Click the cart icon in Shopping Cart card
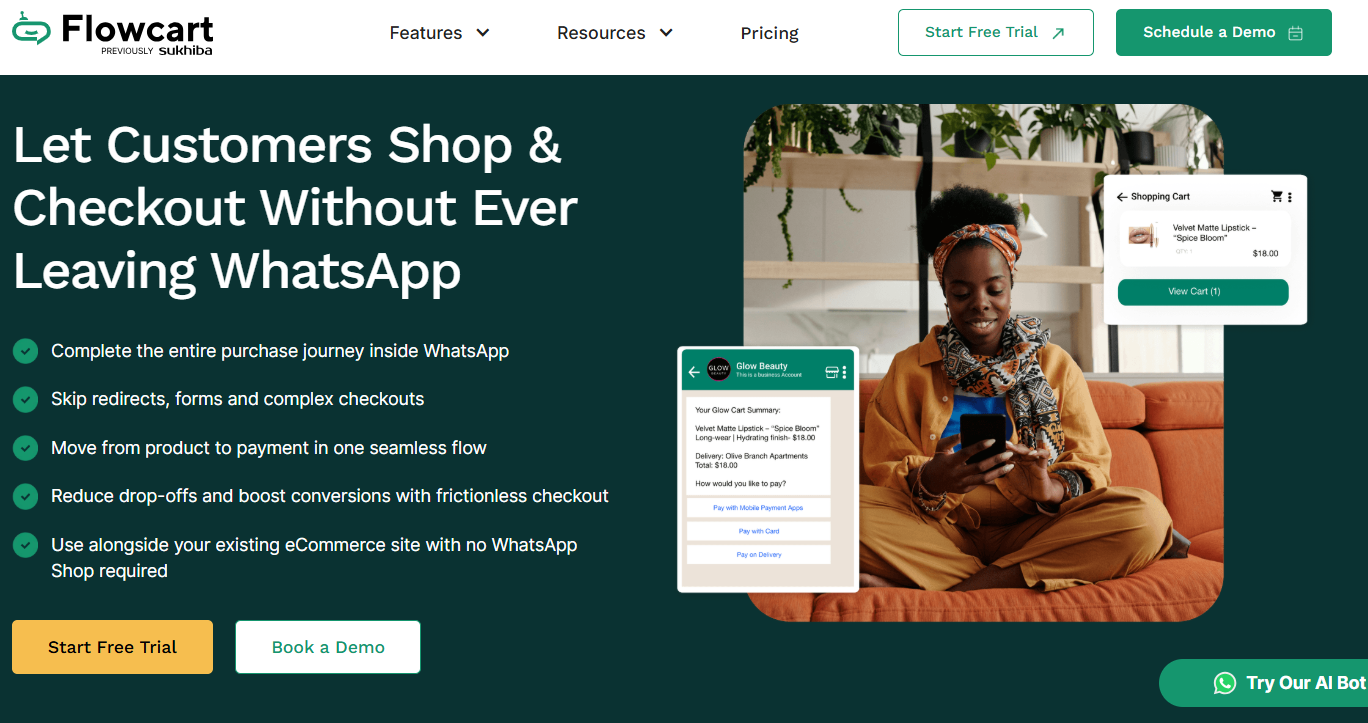The height and width of the screenshot is (723, 1368). coord(1277,197)
